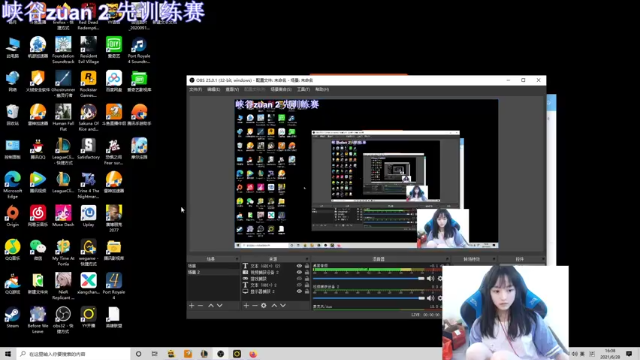
Task: Open 网易云音乐 red desktop shortcut
Action: click(x=38, y=216)
